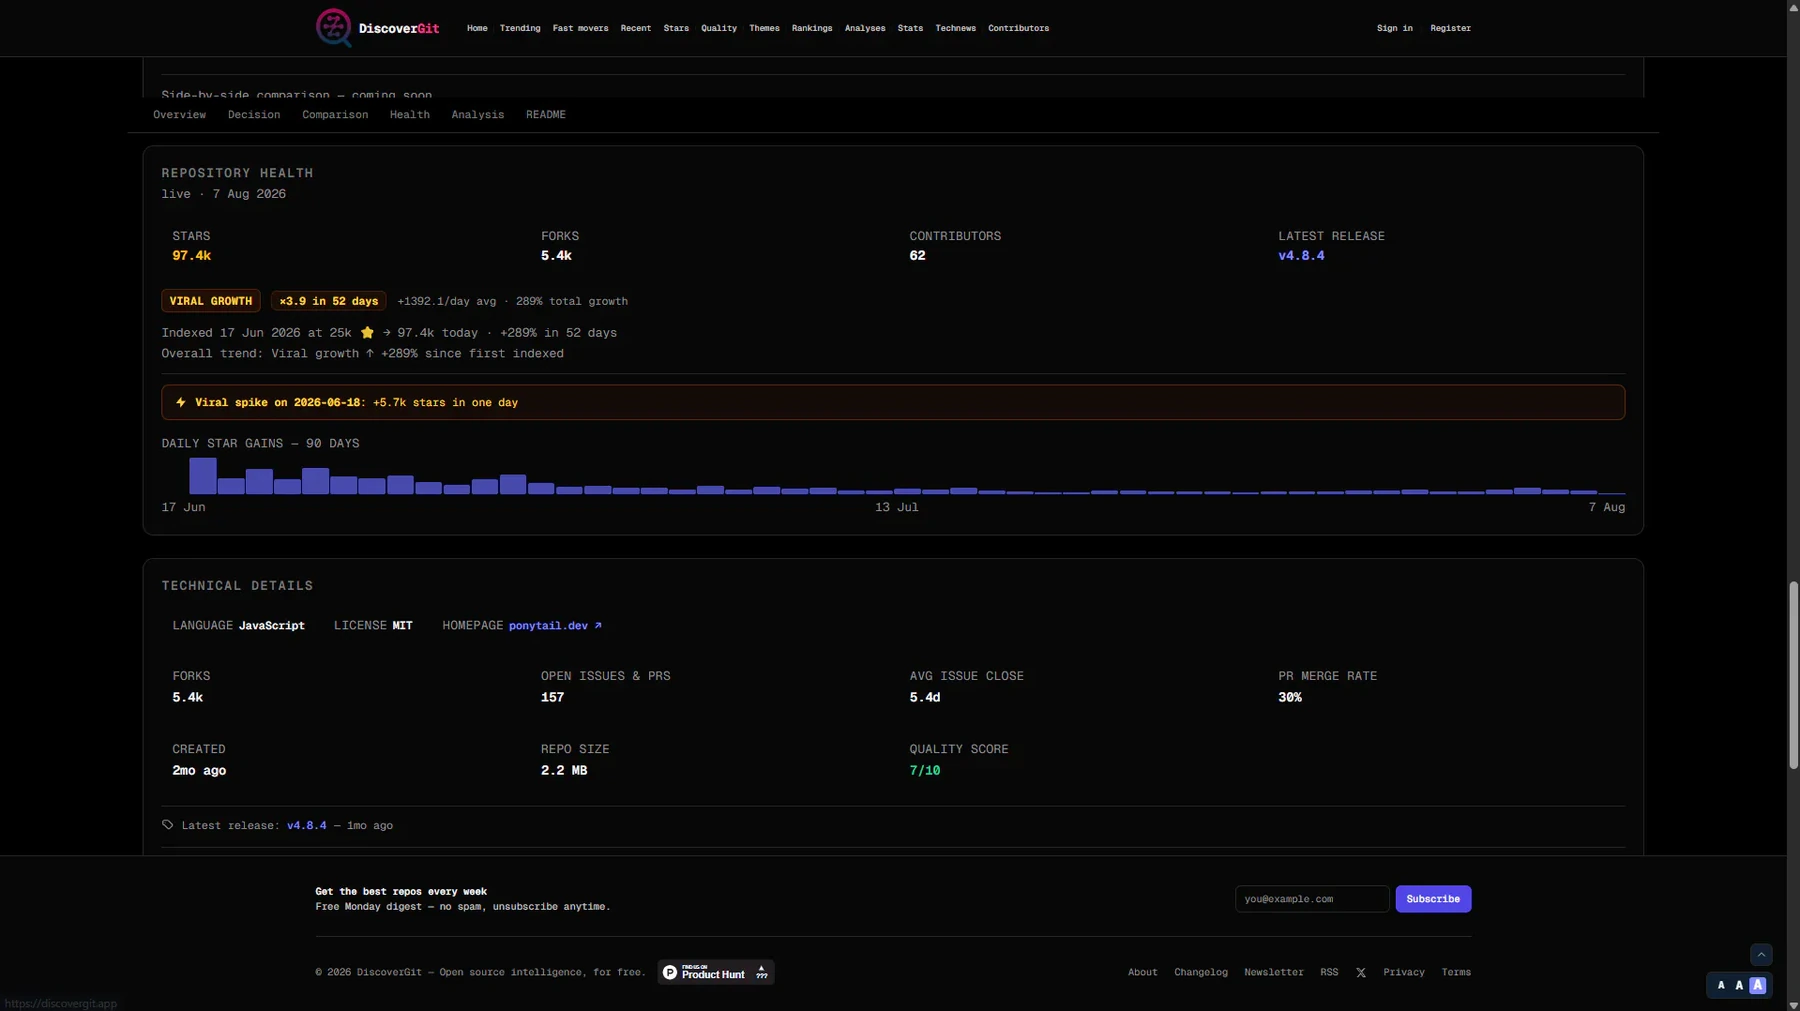
Task: Click the '13 Jul' chart axis label
Action: tap(897, 508)
